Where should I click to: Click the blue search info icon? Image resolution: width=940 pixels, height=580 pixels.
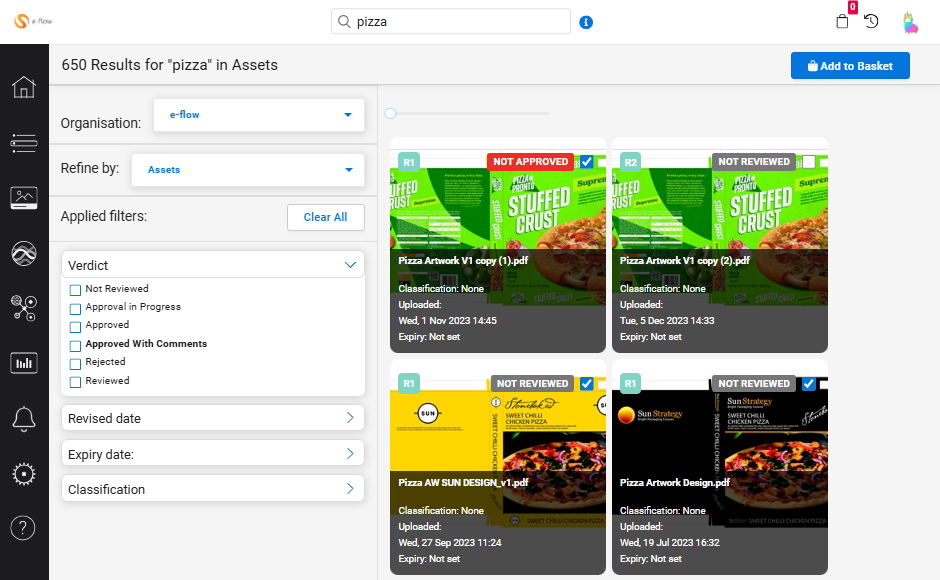coord(586,22)
